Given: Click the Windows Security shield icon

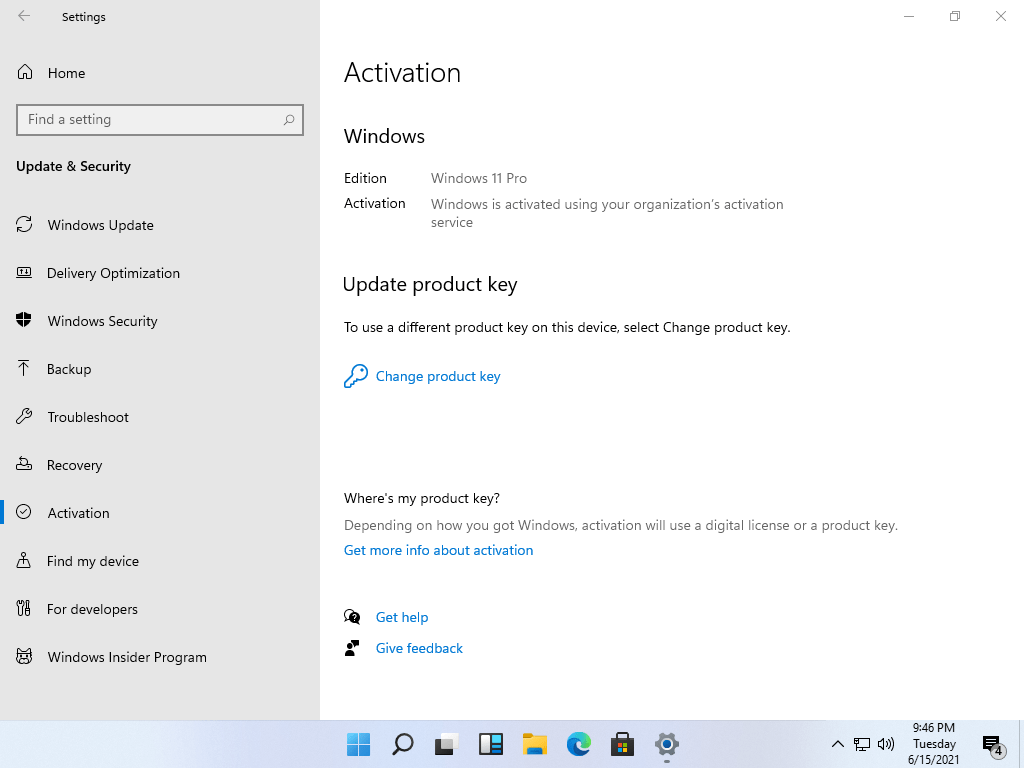Looking at the screenshot, I should click(x=24, y=320).
